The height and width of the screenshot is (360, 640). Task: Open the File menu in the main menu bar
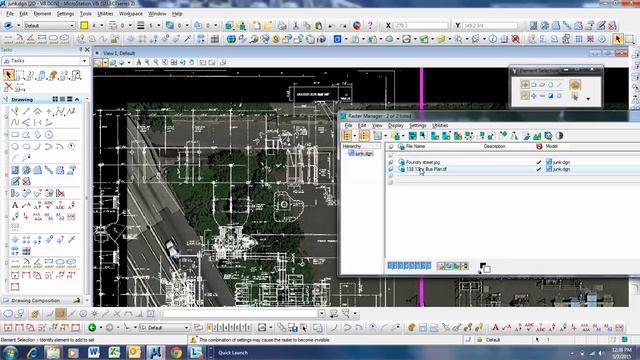click(x=10, y=13)
